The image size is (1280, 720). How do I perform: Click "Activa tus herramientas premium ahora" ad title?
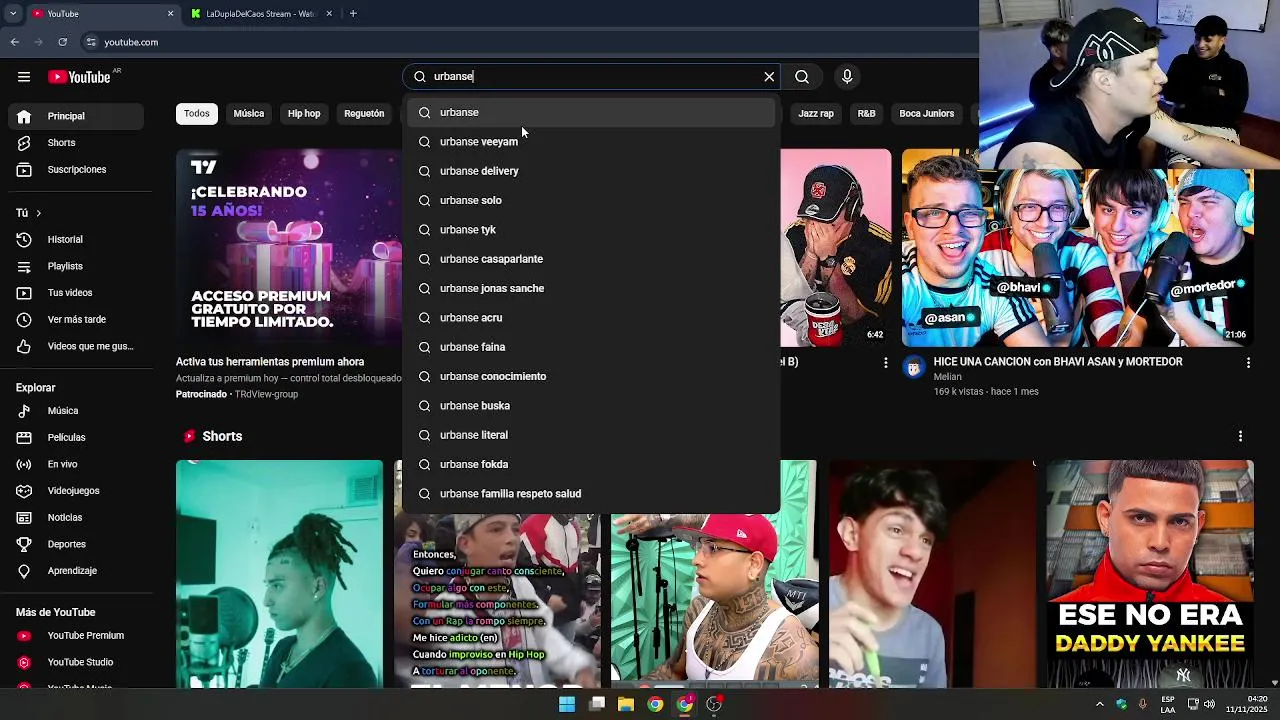click(x=270, y=362)
